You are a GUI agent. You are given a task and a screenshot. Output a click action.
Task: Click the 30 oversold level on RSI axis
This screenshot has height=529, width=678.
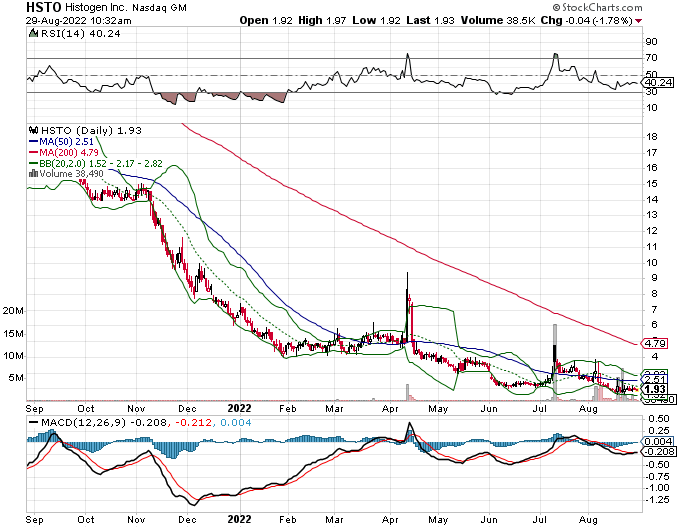click(x=652, y=92)
